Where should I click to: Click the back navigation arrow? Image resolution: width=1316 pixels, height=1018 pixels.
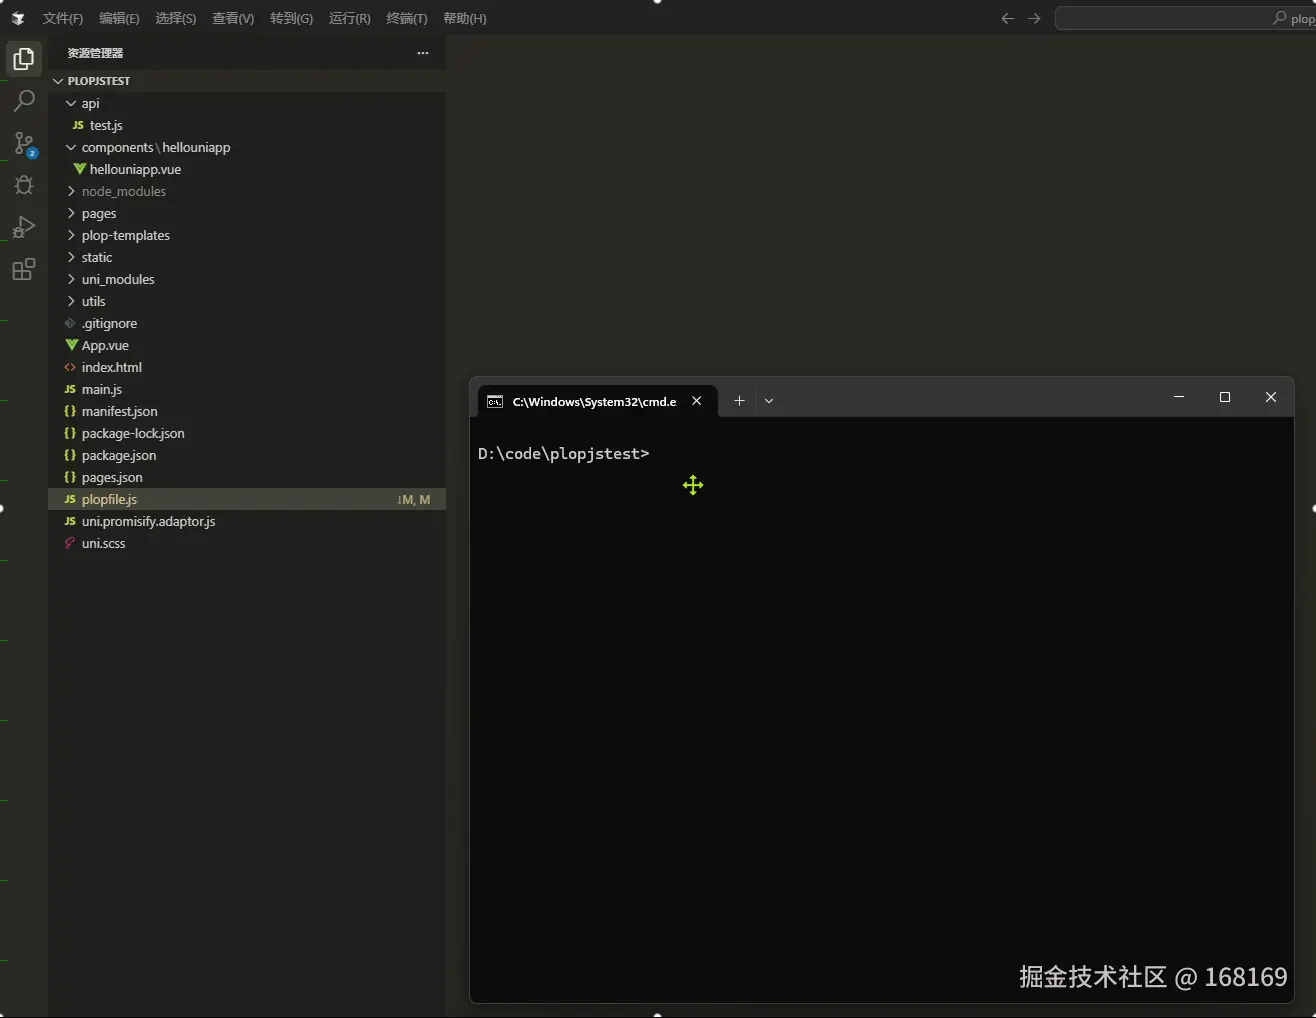coord(1007,18)
